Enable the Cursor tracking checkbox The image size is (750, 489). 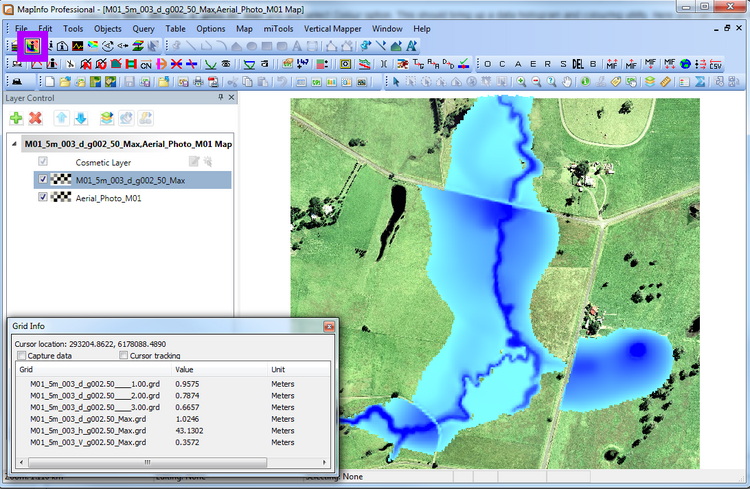point(124,355)
